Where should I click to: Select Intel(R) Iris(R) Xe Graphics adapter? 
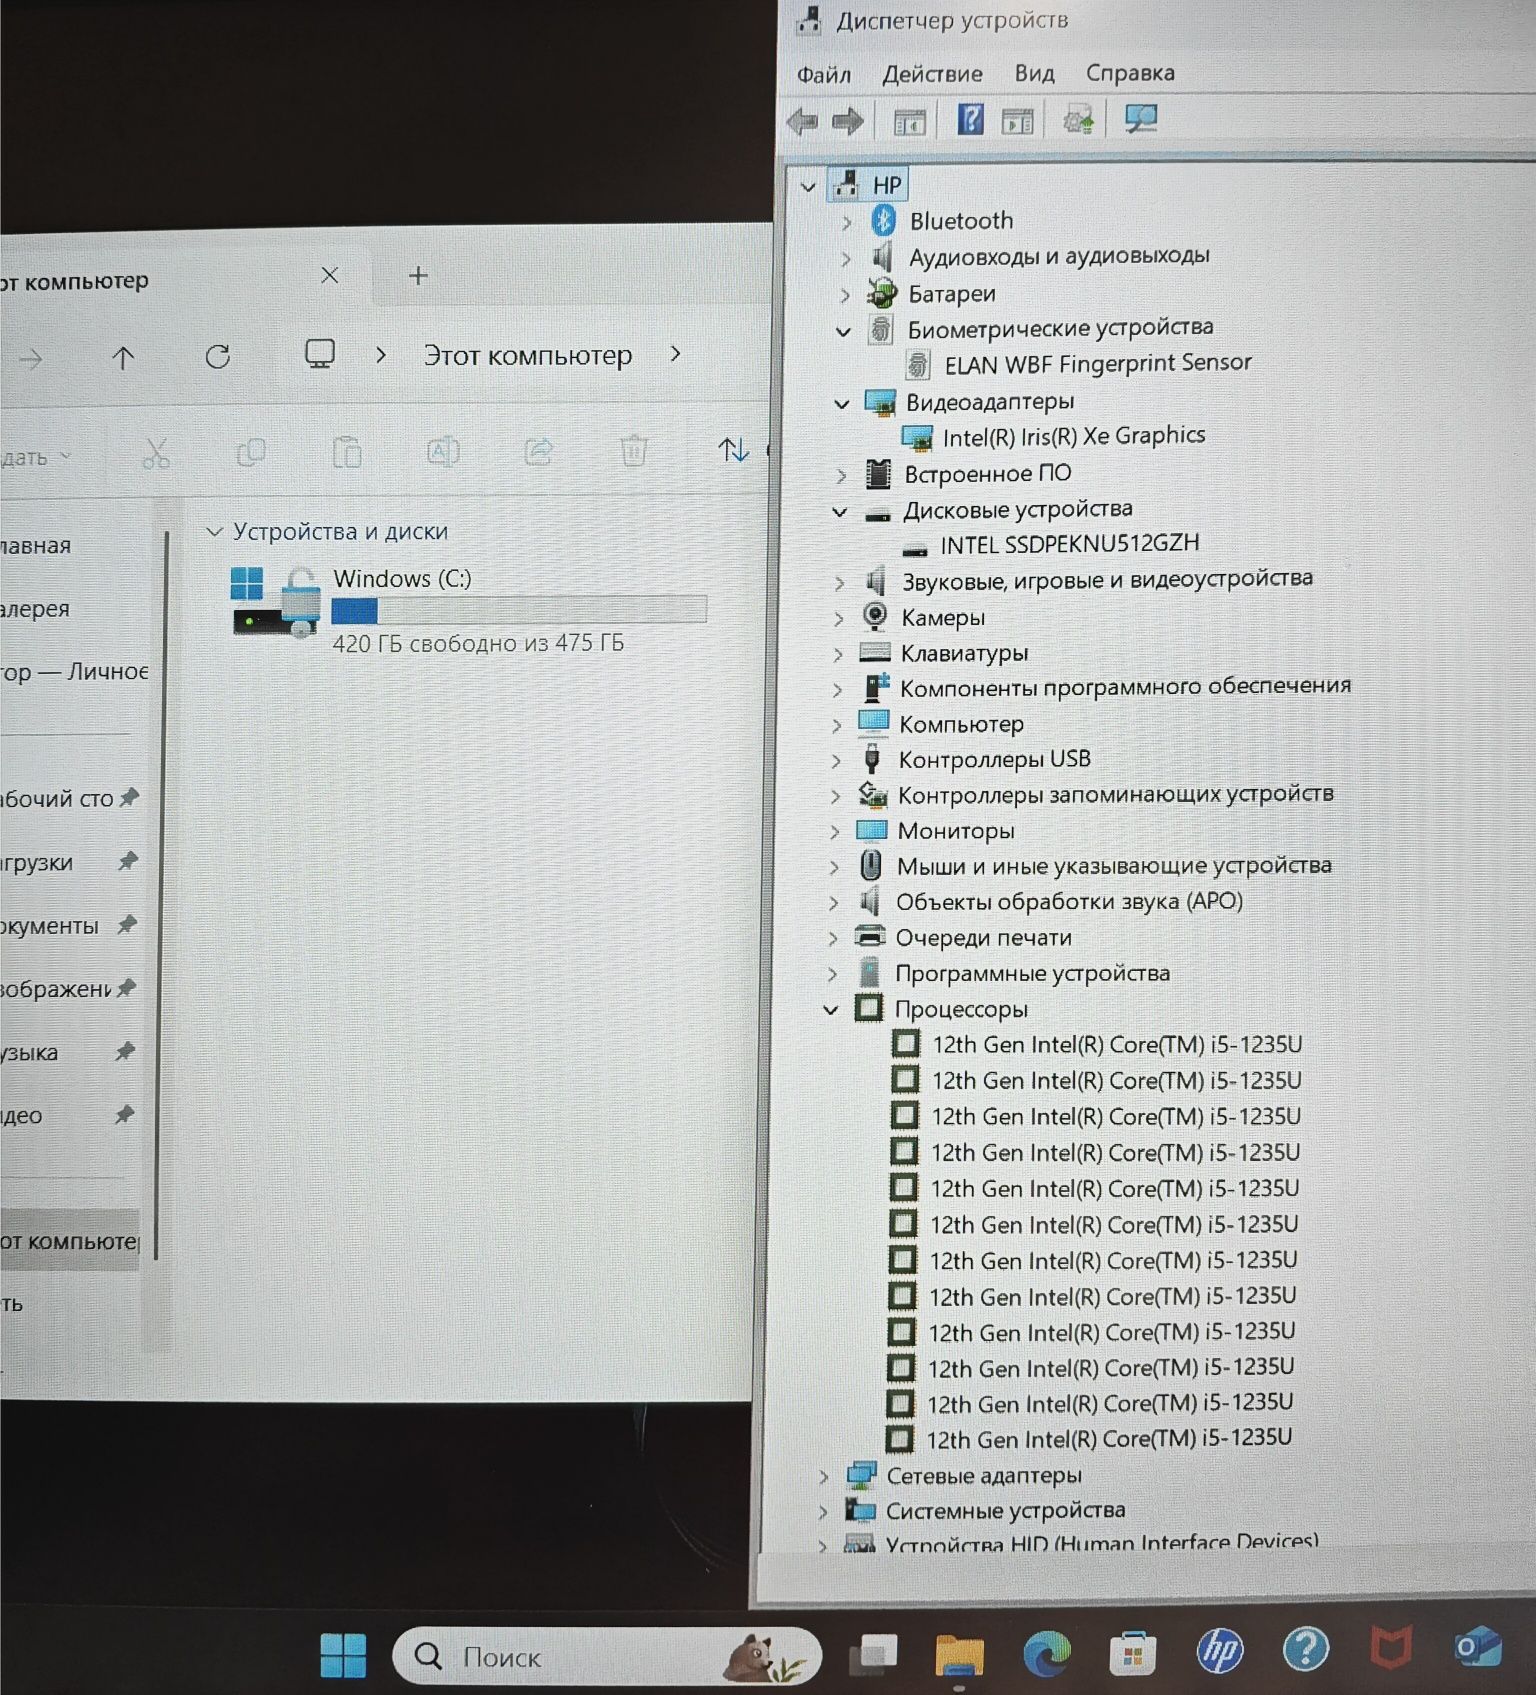tap(1073, 436)
